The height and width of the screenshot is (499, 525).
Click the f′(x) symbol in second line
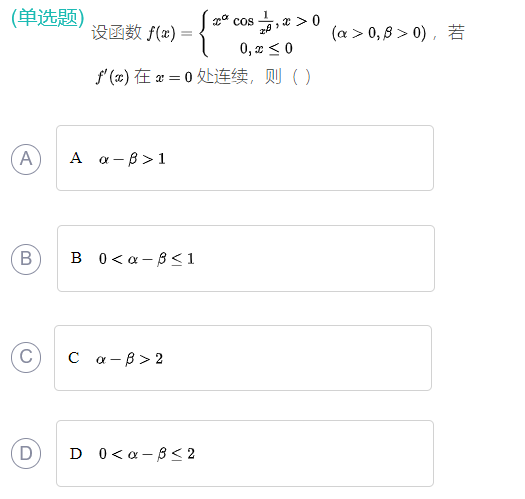pyautogui.click(x=112, y=77)
